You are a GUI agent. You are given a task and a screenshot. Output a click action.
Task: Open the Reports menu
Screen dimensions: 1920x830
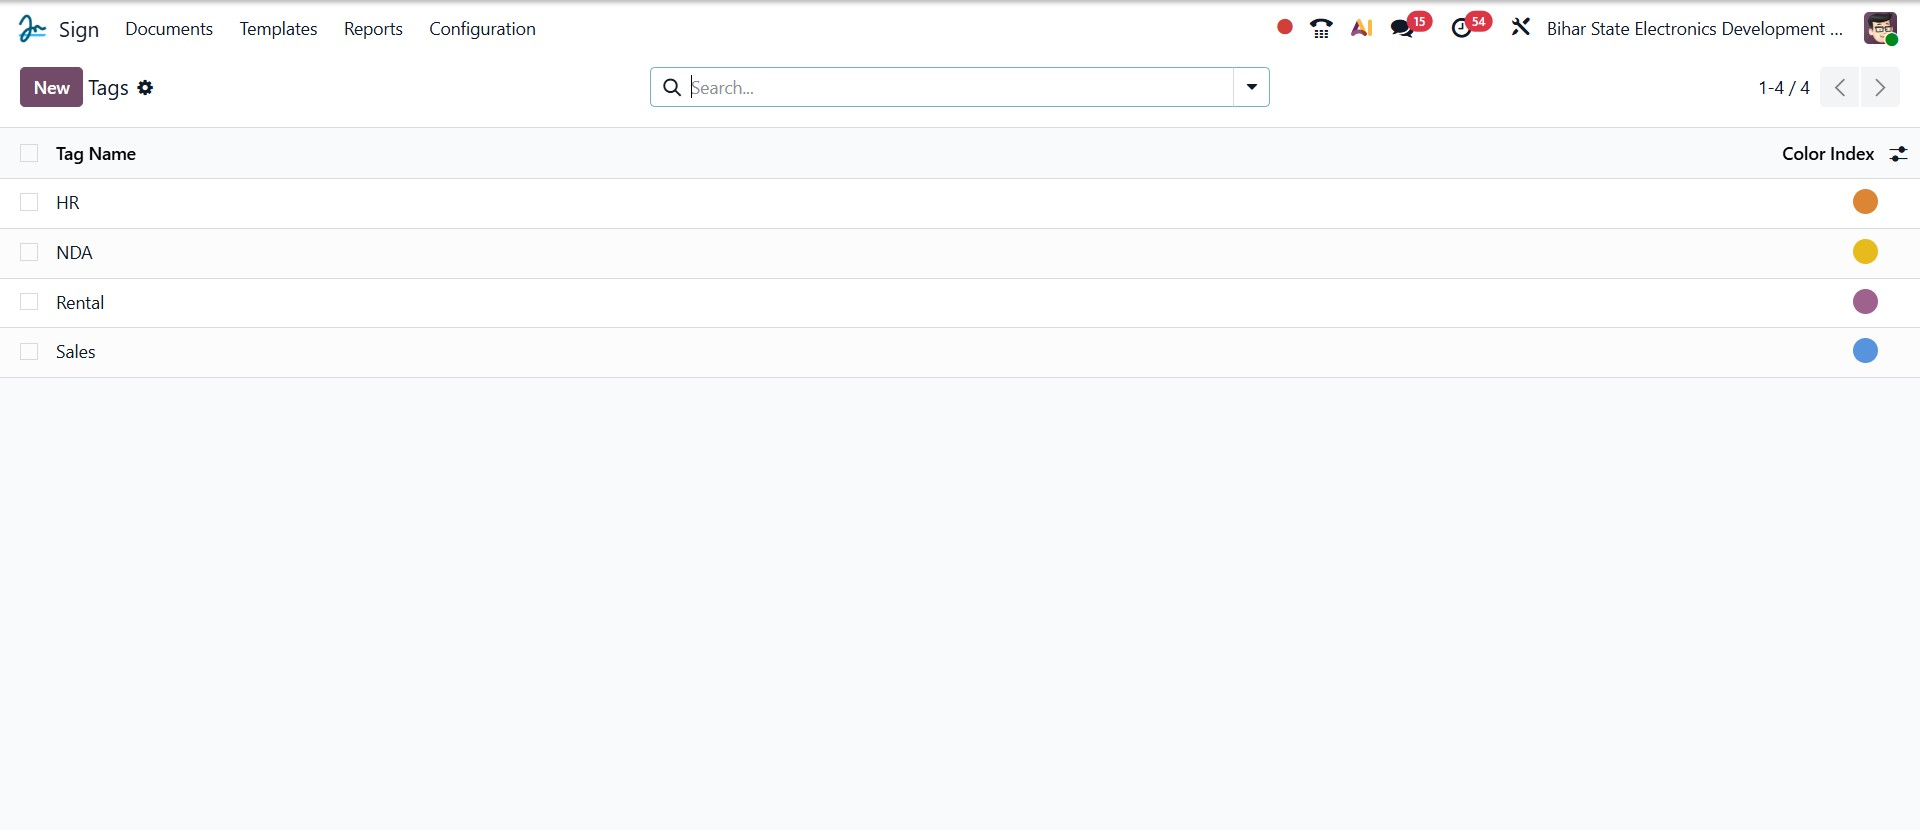373,29
